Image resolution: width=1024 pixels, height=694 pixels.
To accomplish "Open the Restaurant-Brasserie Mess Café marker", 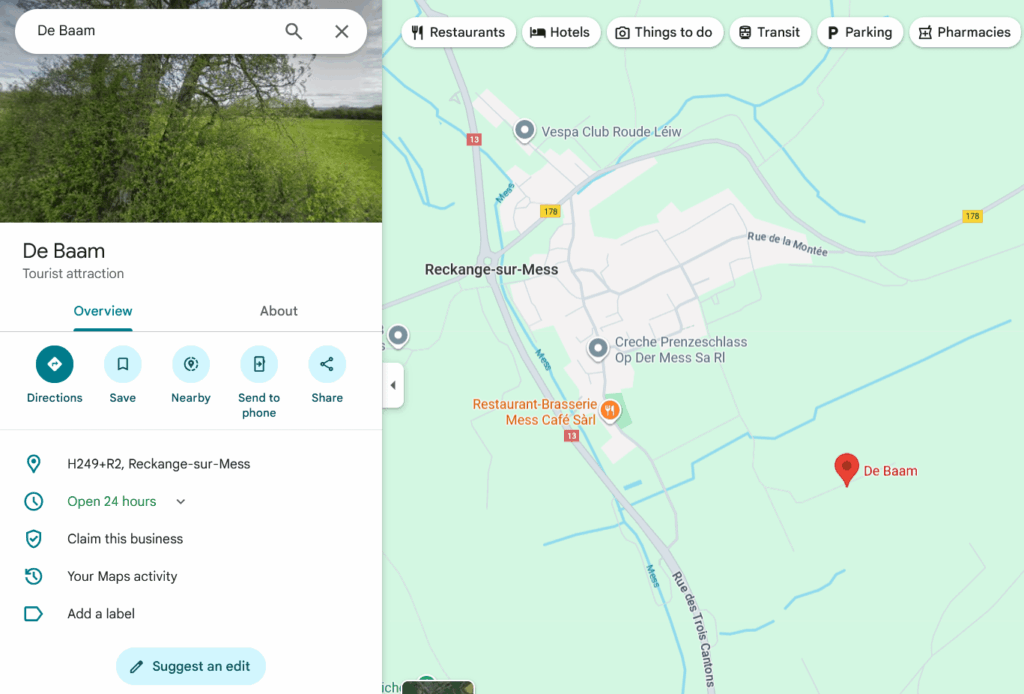I will [x=610, y=411].
